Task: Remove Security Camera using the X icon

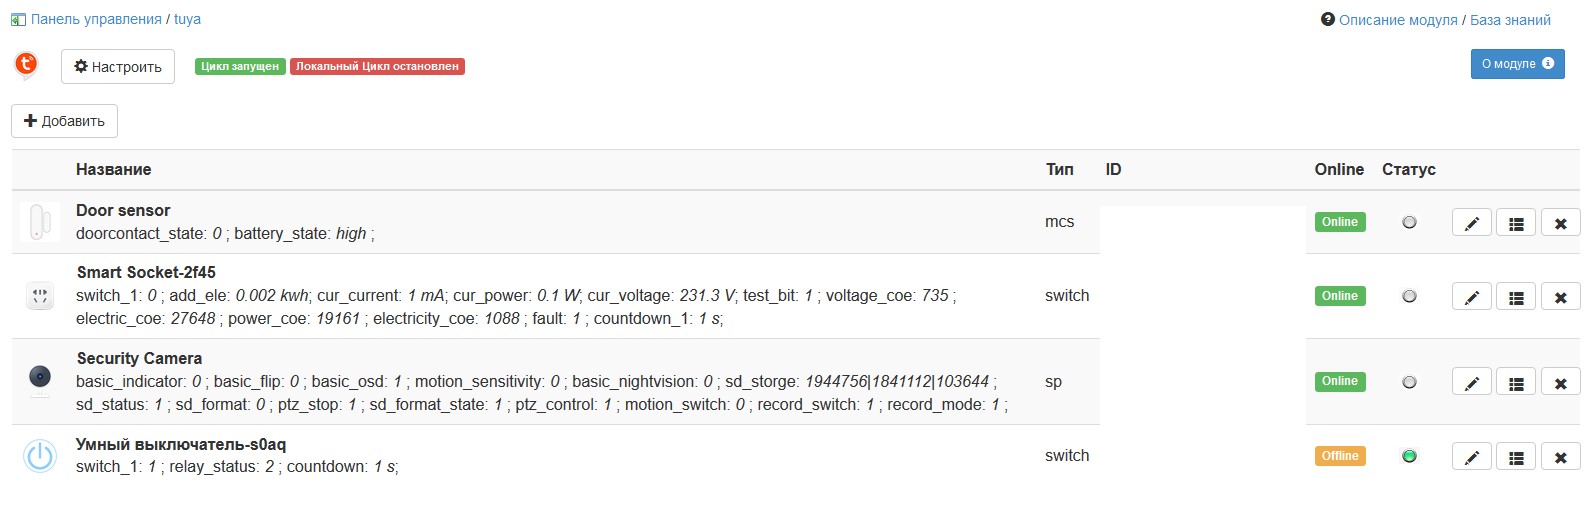Action: (x=1560, y=382)
